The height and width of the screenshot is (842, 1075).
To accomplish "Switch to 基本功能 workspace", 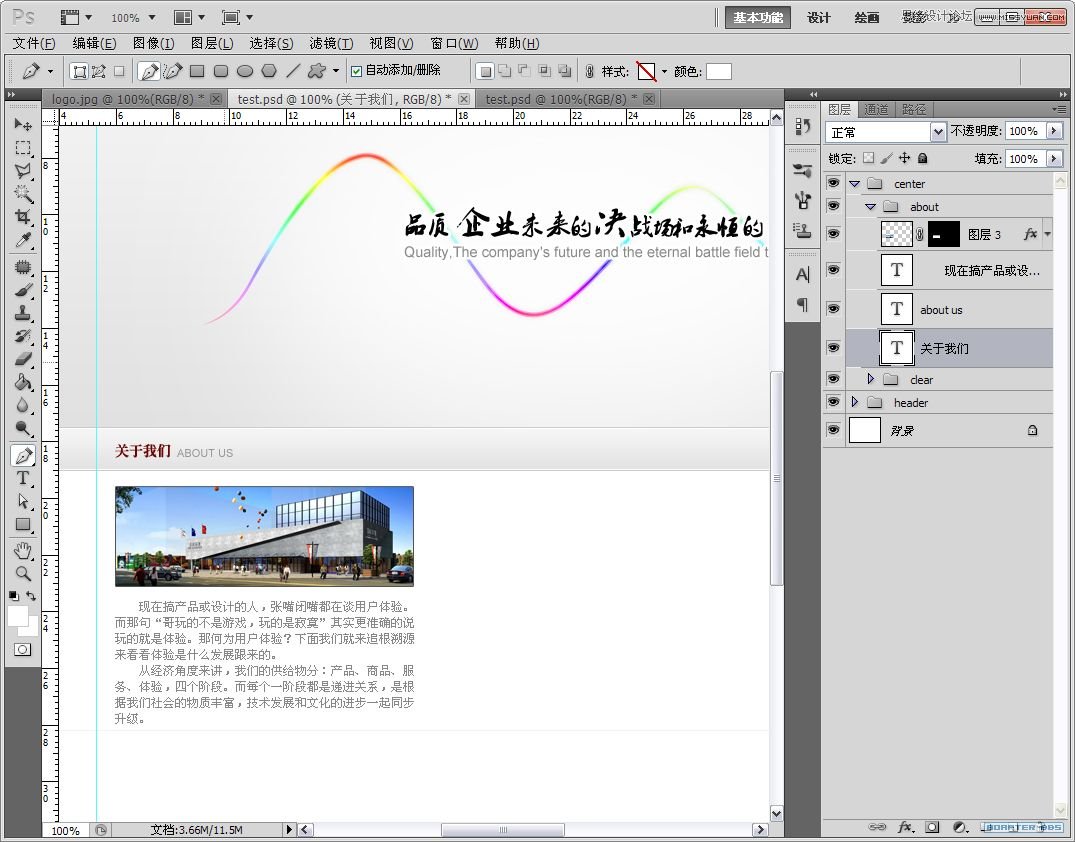I will (x=758, y=17).
